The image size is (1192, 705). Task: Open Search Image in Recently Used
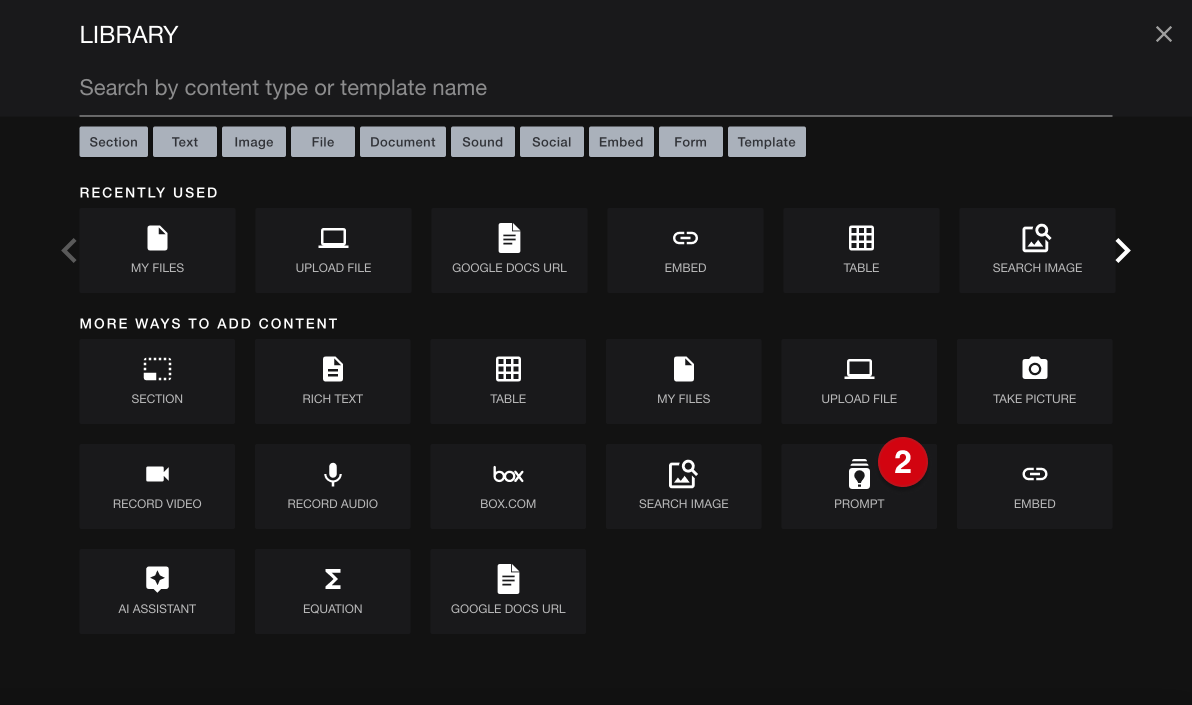click(1037, 250)
